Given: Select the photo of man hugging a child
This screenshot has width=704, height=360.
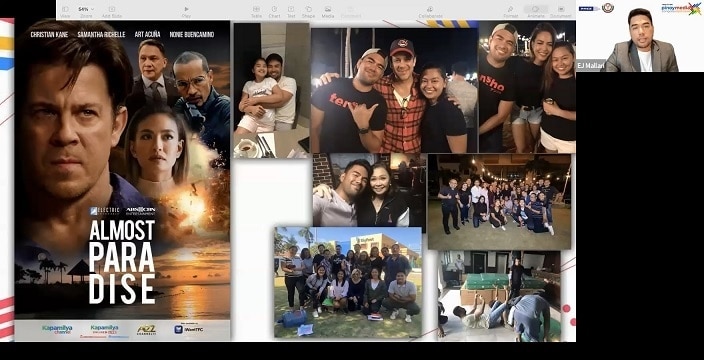Looking at the screenshot, I should (272, 91).
